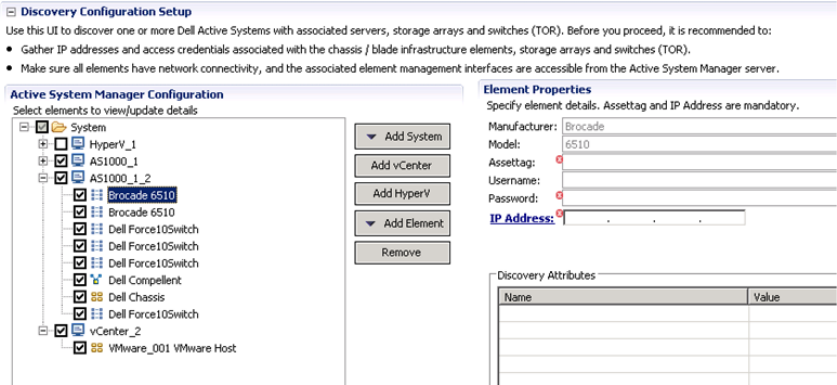Uncheck the vCenter_2 checkbox
Viewport: 837px width, 385px height.
[61, 331]
